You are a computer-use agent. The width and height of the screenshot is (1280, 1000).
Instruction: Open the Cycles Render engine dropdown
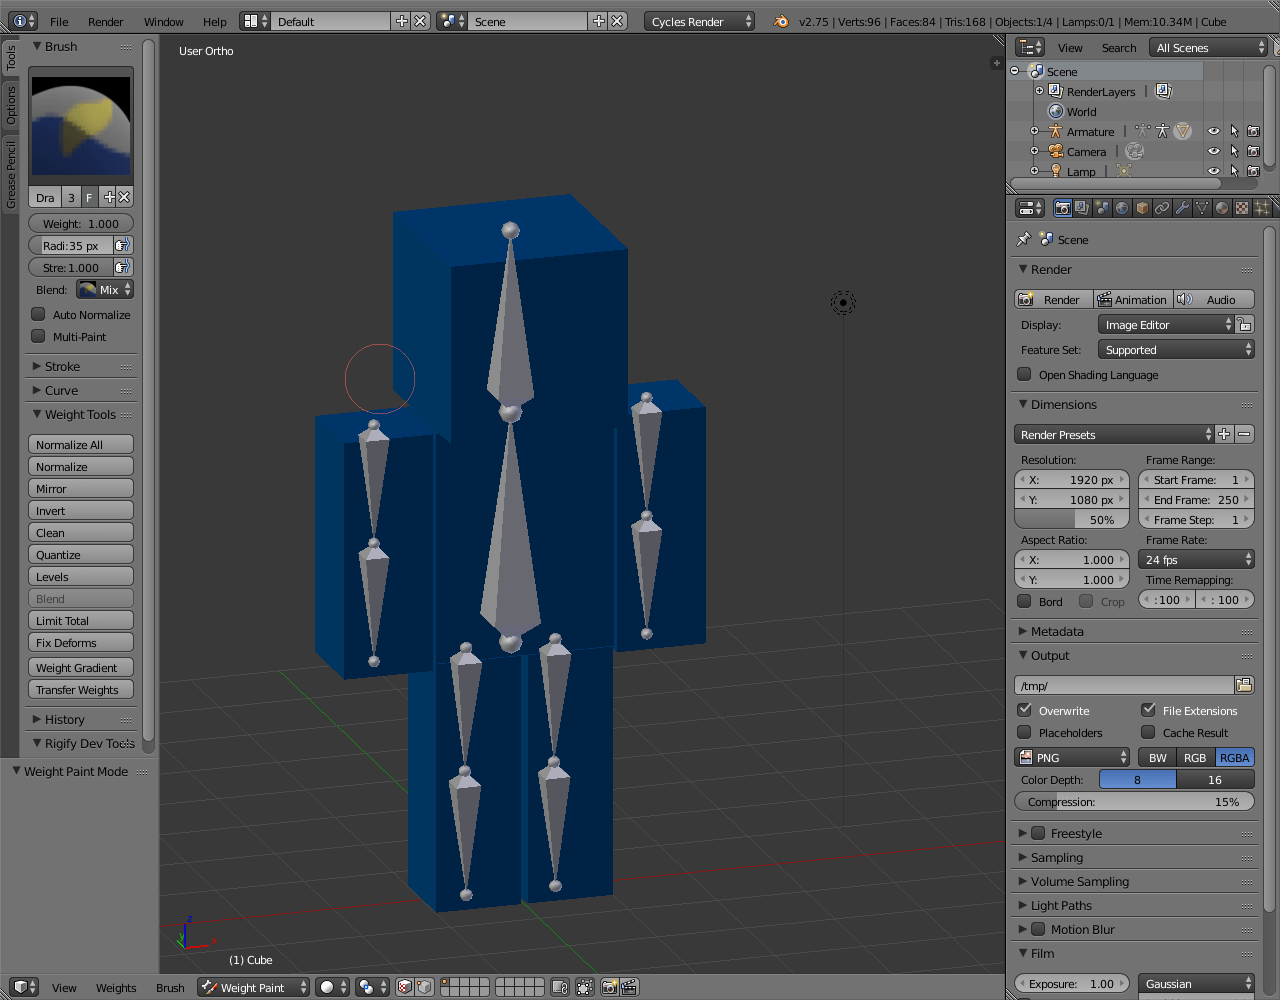[x=699, y=19]
